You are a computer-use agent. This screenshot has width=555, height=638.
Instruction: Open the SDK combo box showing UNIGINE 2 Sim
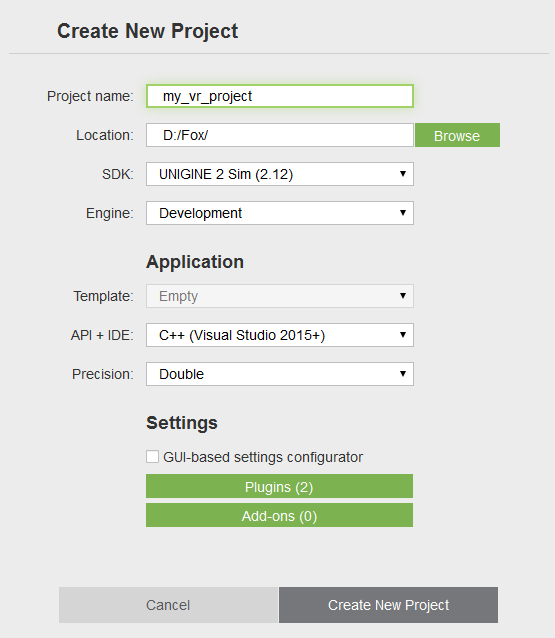point(280,174)
